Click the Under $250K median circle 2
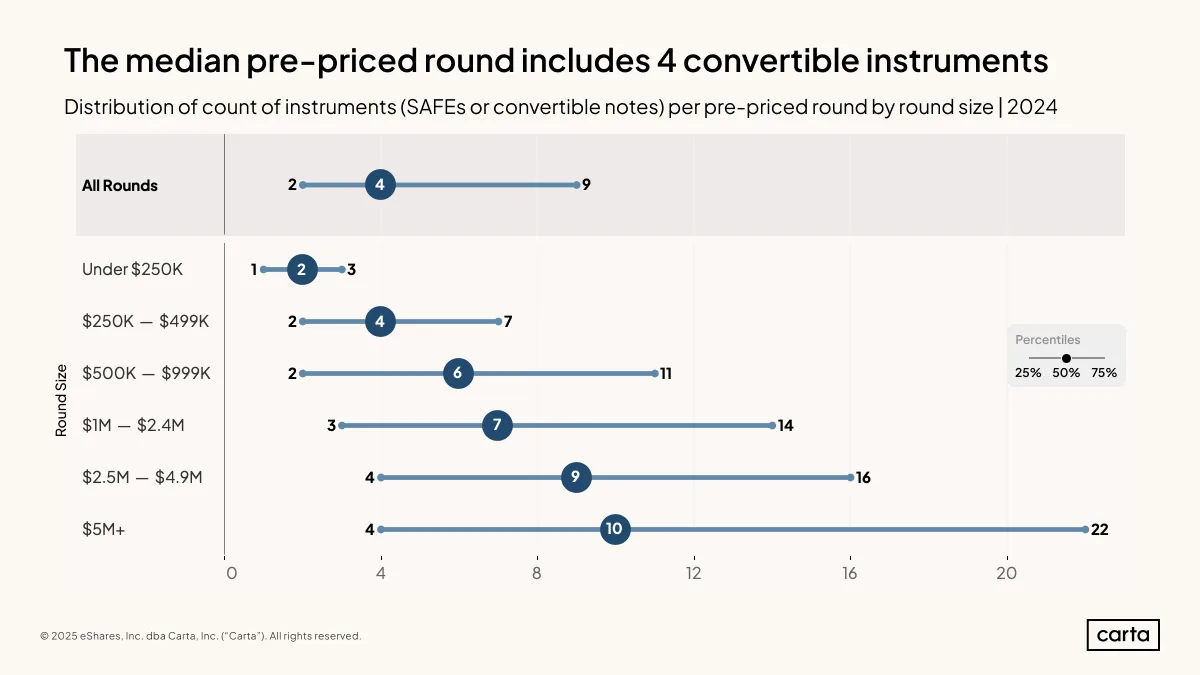Screen dimensions: 1200x675 [302, 269]
